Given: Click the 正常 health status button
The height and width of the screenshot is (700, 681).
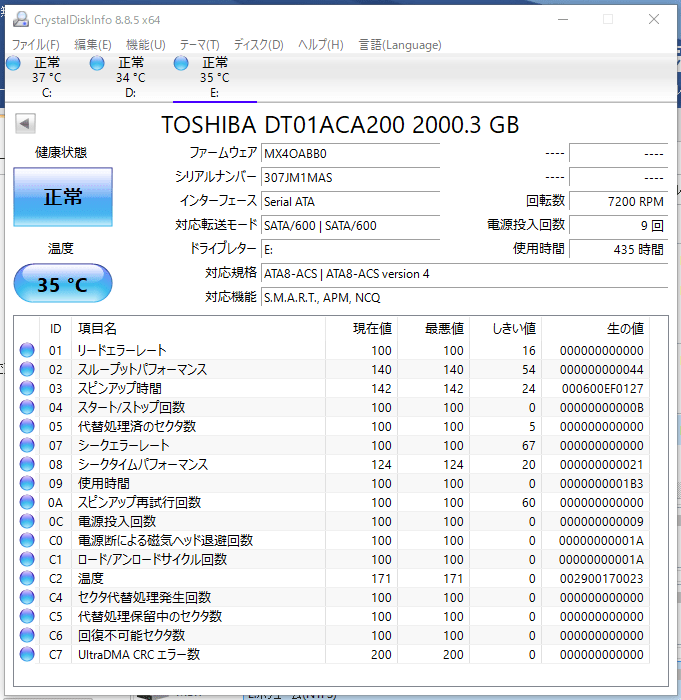Looking at the screenshot, I should tap(63, 197).
